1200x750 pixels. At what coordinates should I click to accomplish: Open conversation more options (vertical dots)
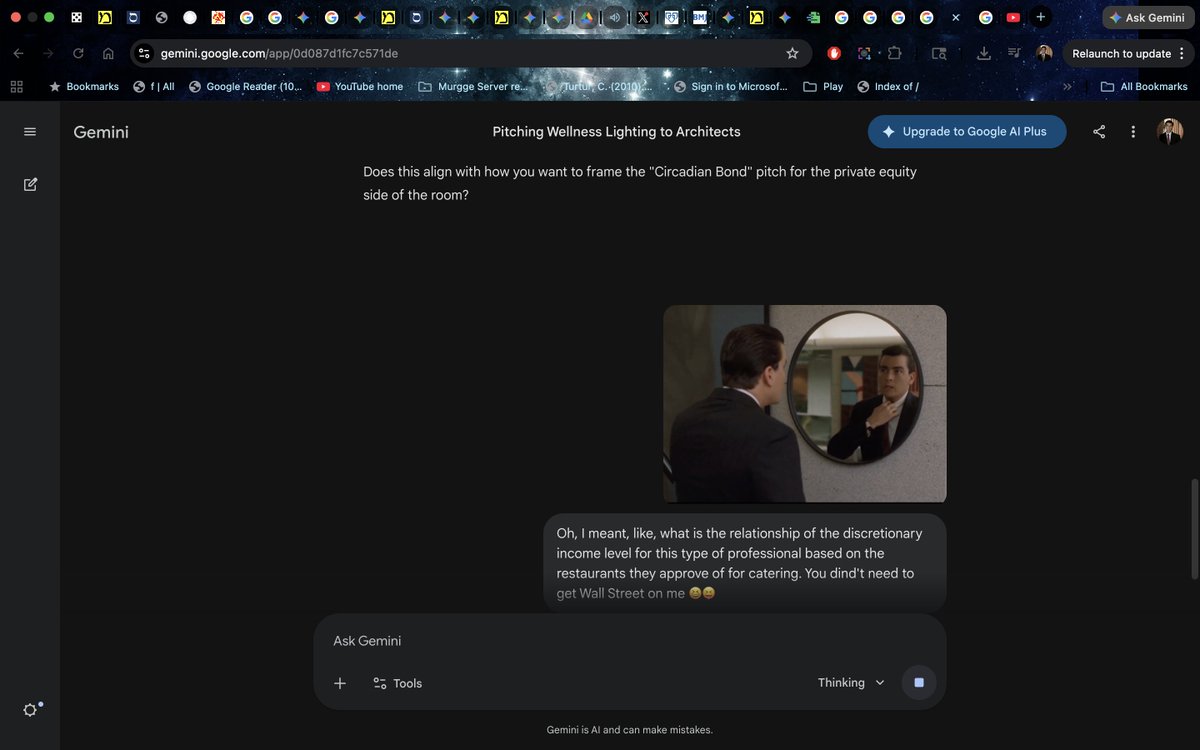tap(1133, 132)
